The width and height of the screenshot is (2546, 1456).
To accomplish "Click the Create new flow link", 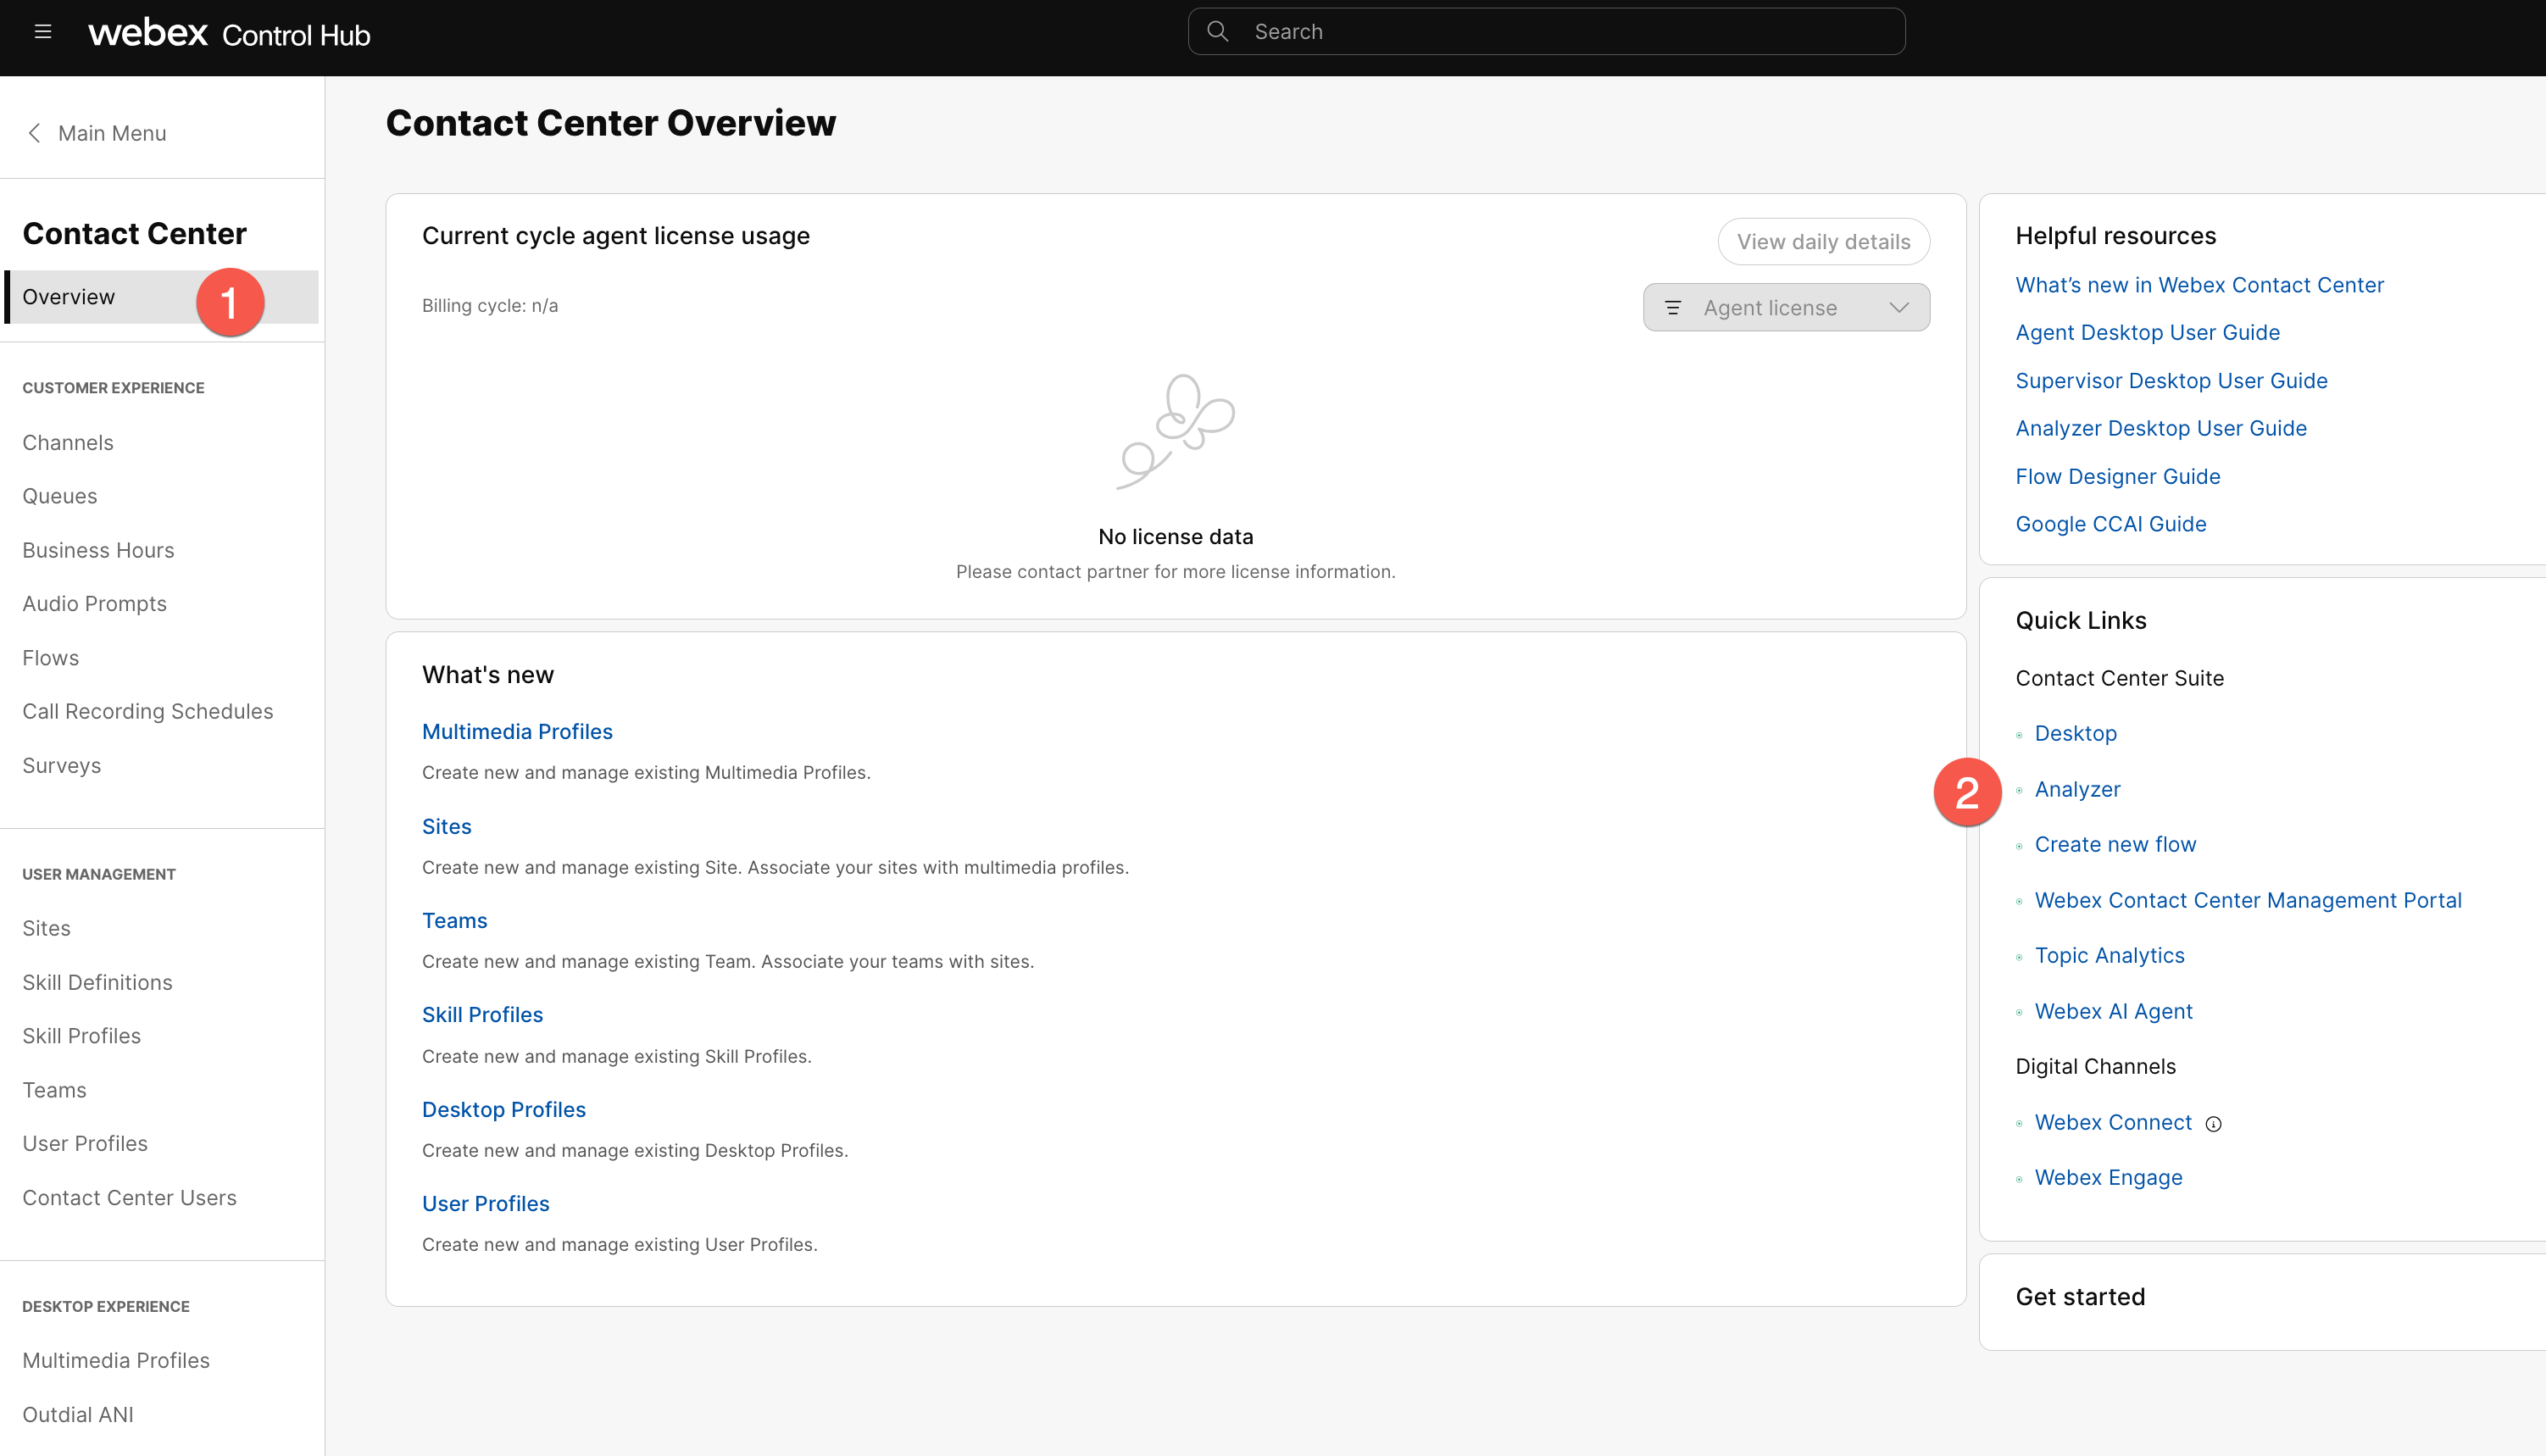I will (2115, 844).
